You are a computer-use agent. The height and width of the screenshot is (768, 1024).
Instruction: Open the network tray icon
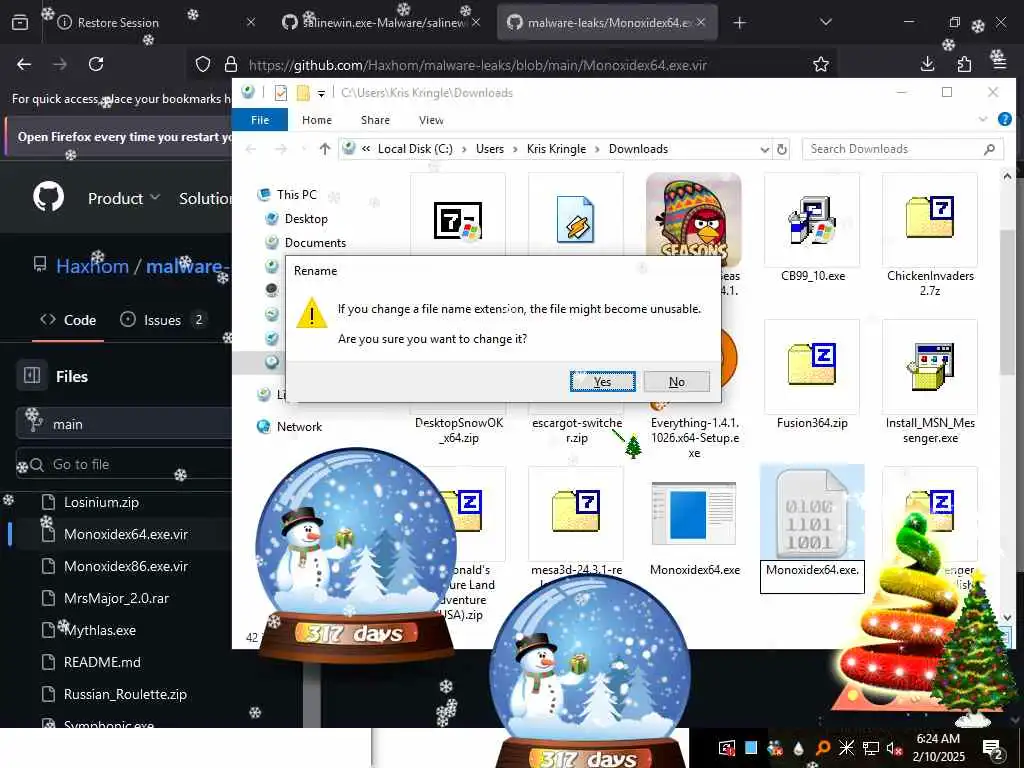click(871, 748)
